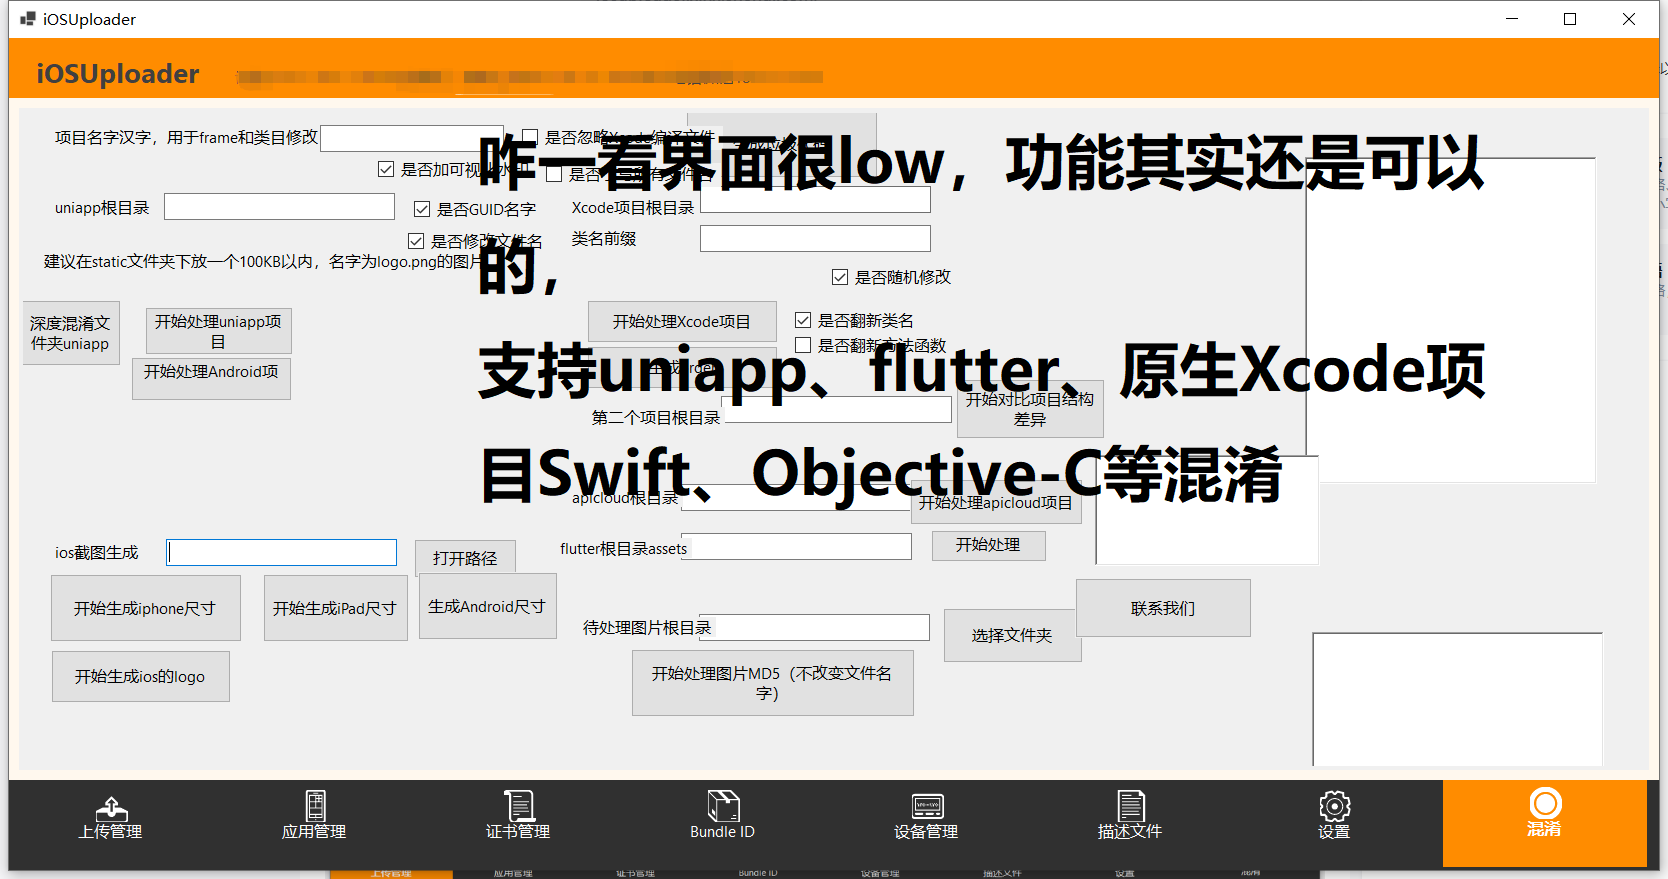Open the 设备管理 device management tab
The height and width of the screenshot is (879, 1668).
click(x=926, y=817)
